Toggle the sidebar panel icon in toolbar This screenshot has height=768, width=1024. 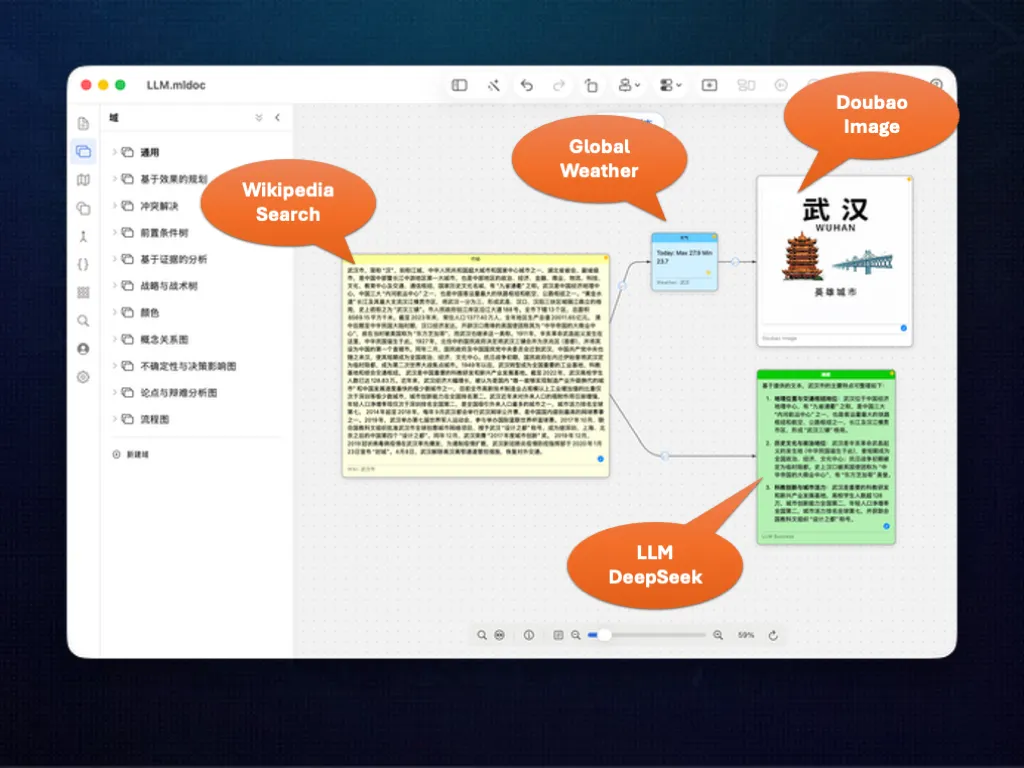pyautogui.click(x=459, y=86)
